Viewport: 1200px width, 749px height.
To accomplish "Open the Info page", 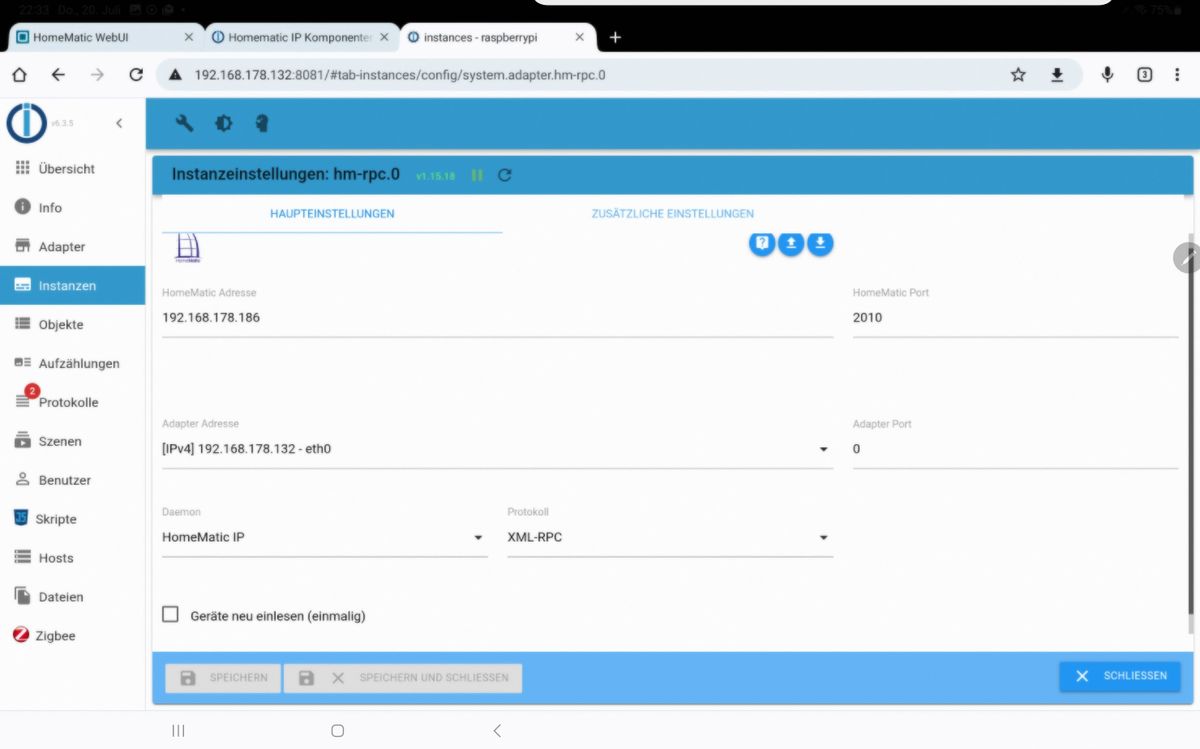I will (x=72, y=208).
